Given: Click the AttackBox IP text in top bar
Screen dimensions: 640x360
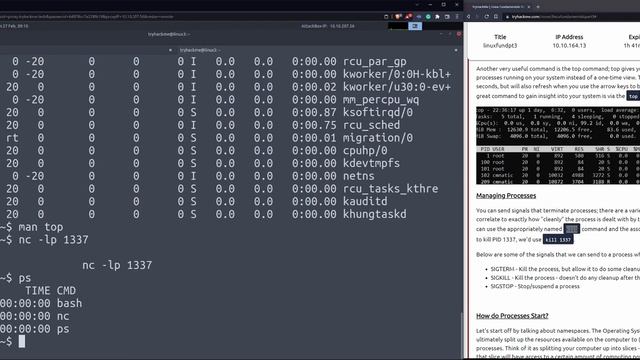Looking at the screenshot, I should (328, 26).
